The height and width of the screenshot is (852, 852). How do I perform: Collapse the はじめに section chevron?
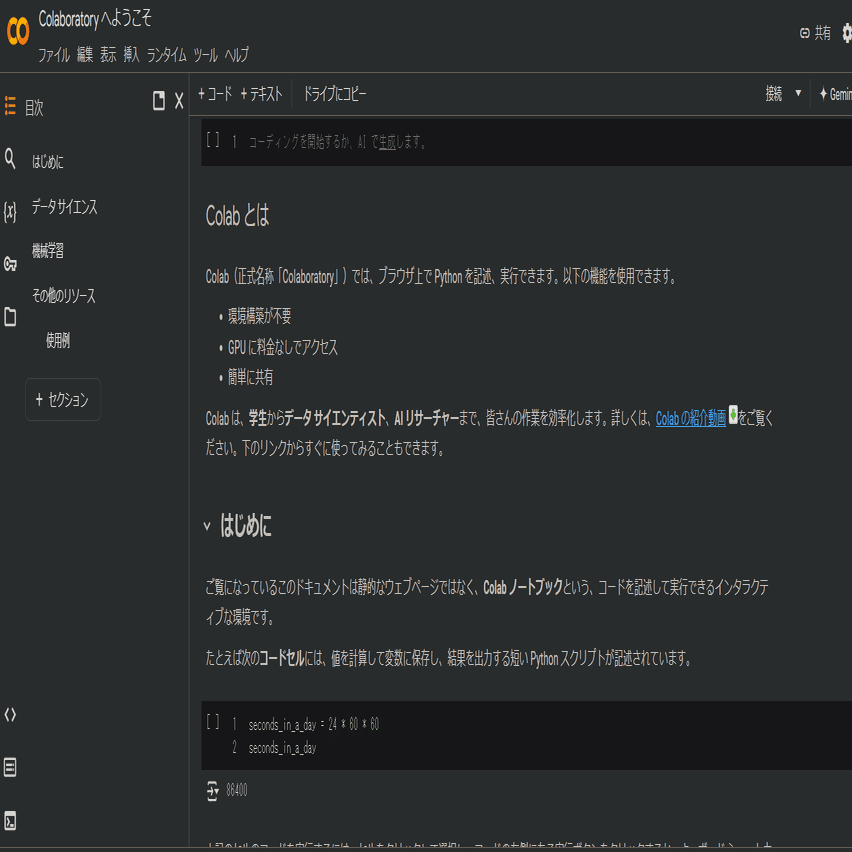[207, 526]
